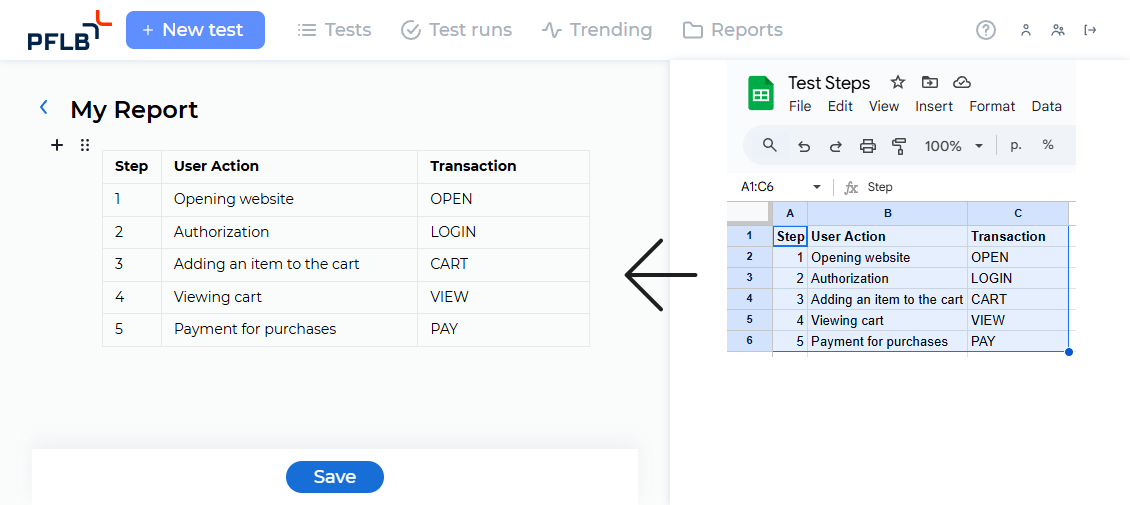The image size is (1130, 505).
Task: Click the New test button
Action: point(195,30)
